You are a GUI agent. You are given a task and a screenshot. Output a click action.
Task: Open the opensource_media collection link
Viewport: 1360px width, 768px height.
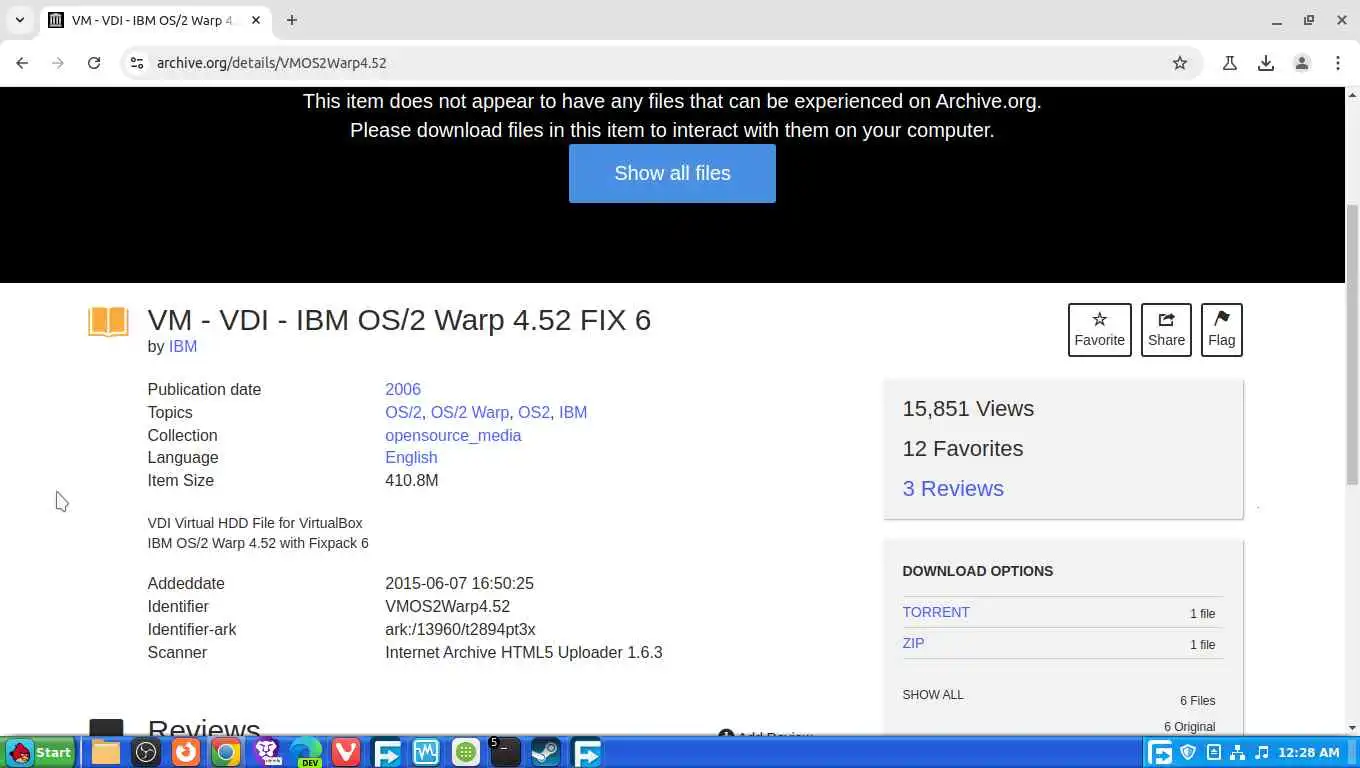453,435
